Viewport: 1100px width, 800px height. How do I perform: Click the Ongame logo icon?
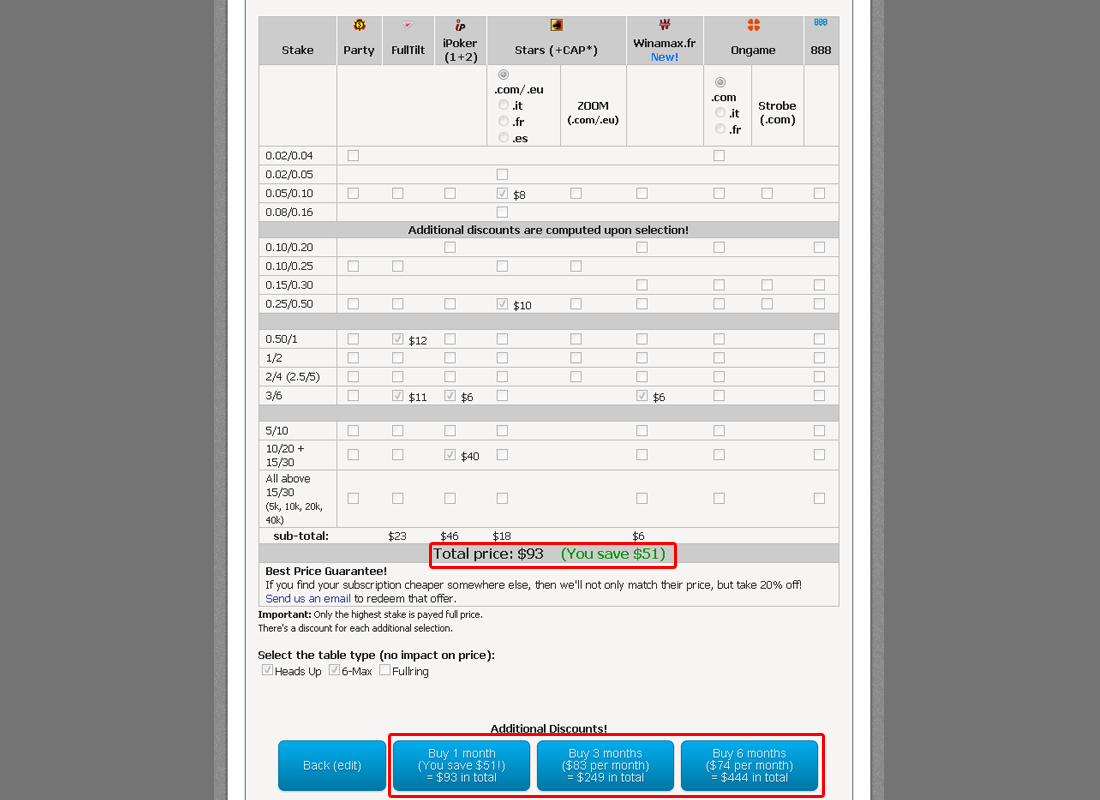coord(753,25)
